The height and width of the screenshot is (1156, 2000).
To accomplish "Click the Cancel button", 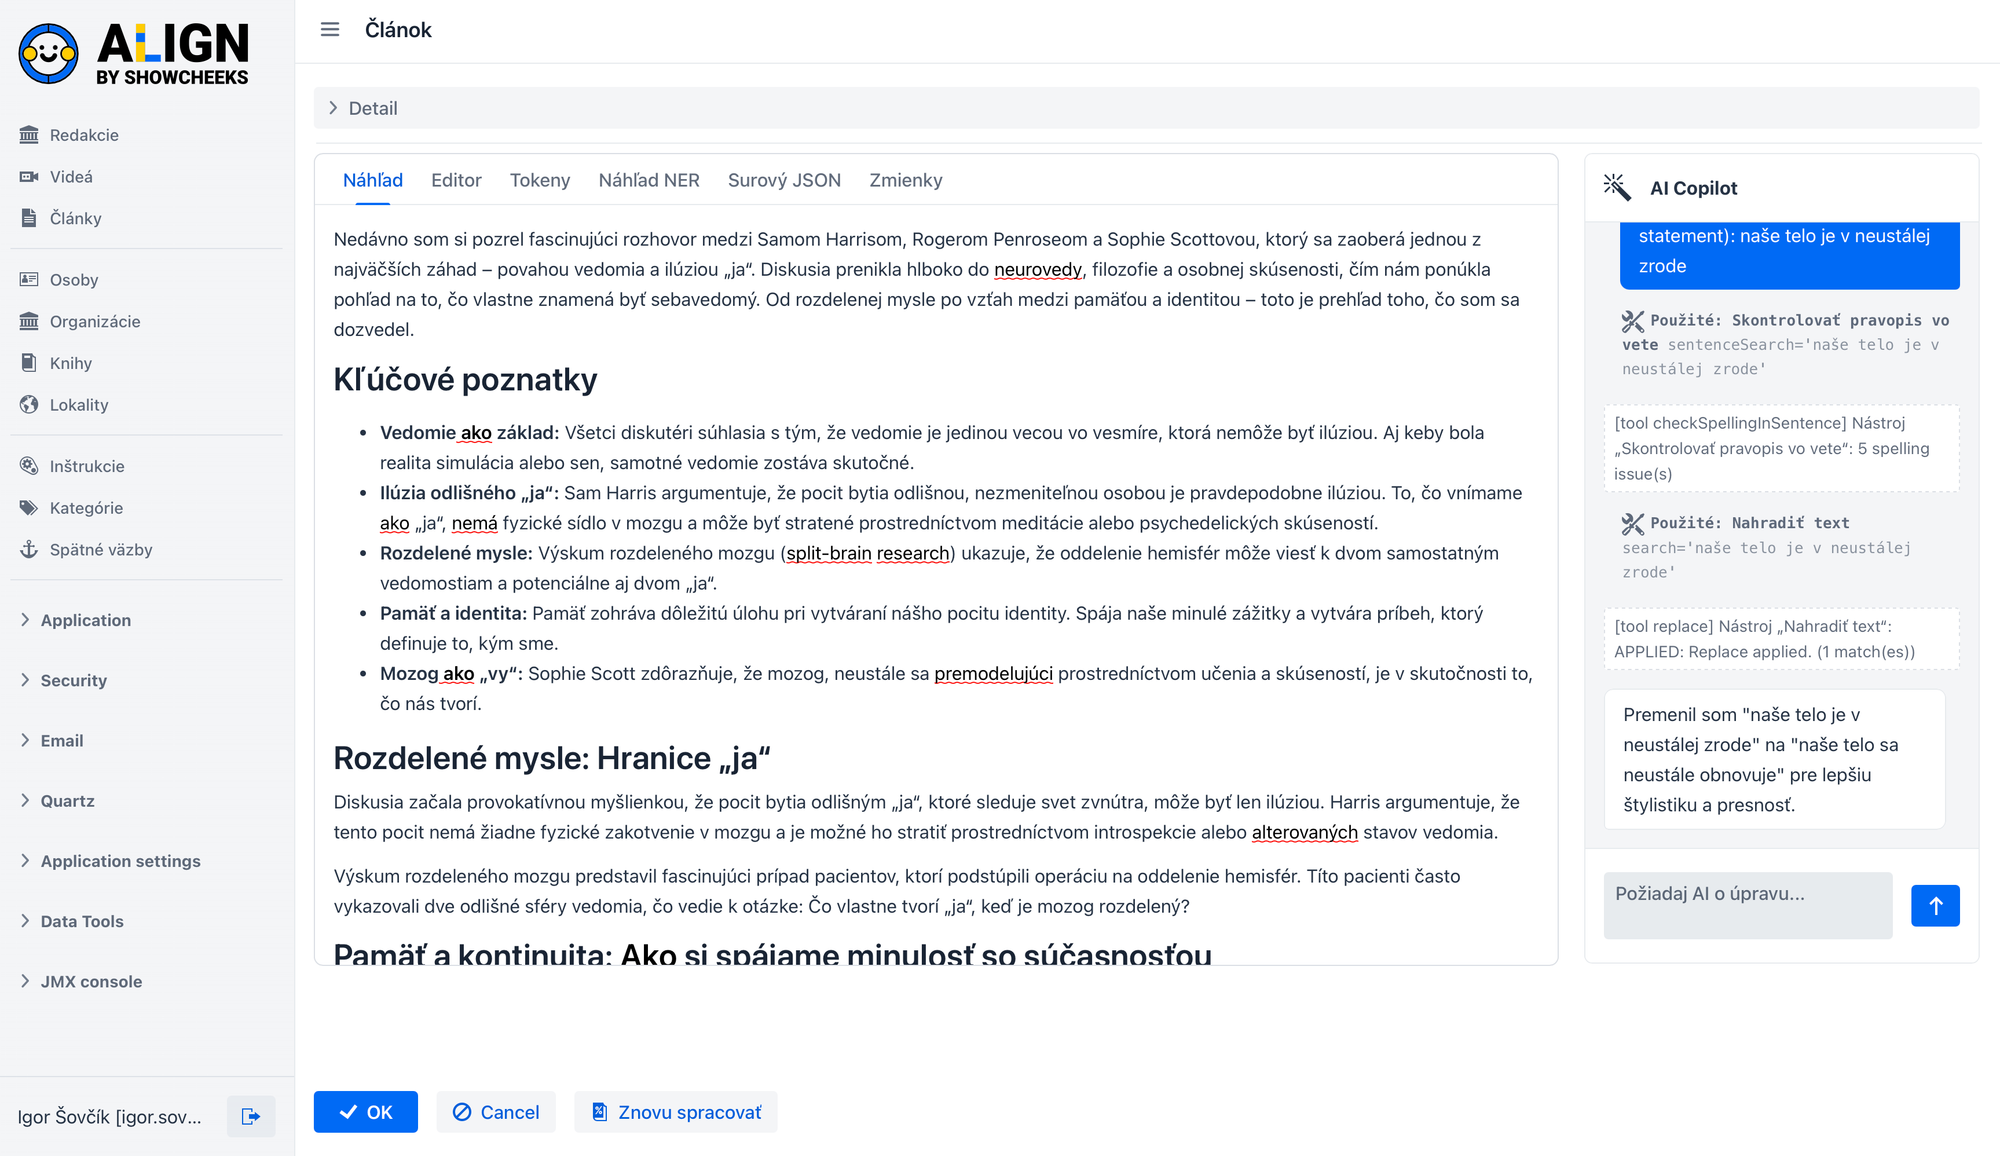I will click(x=496, y=1112).
